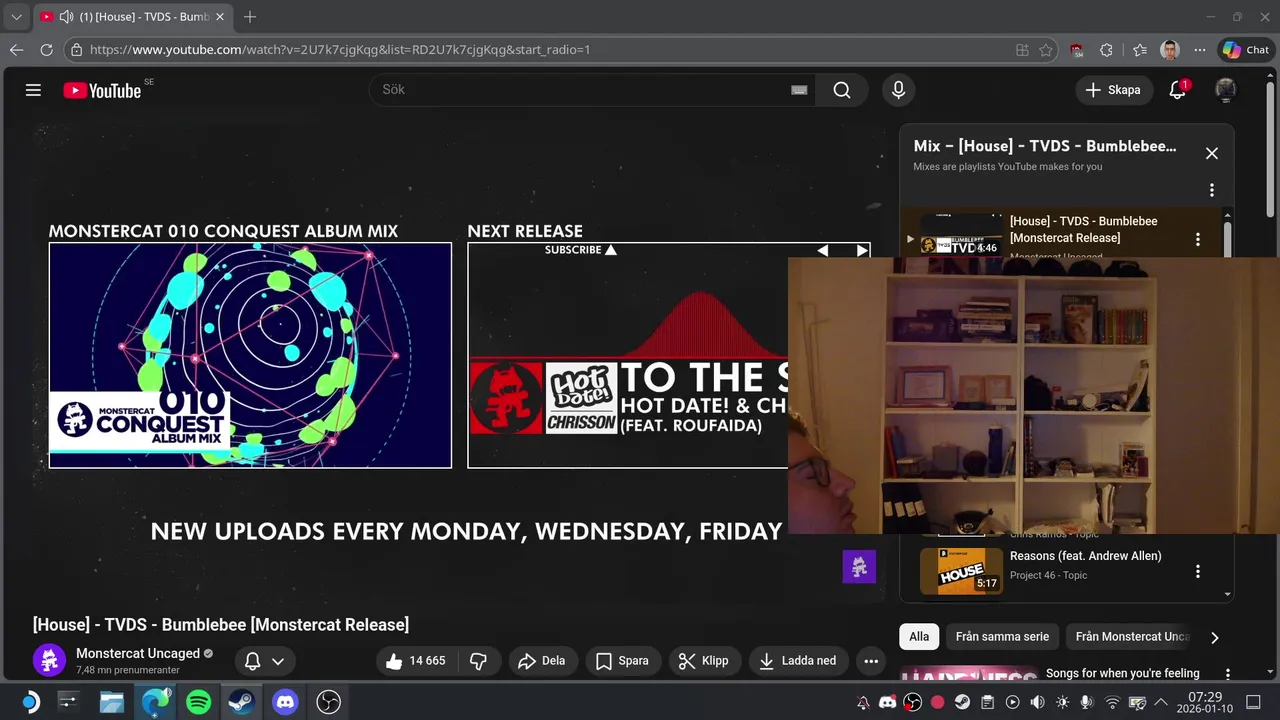Create a clip with Klipp

pos(705,661)
